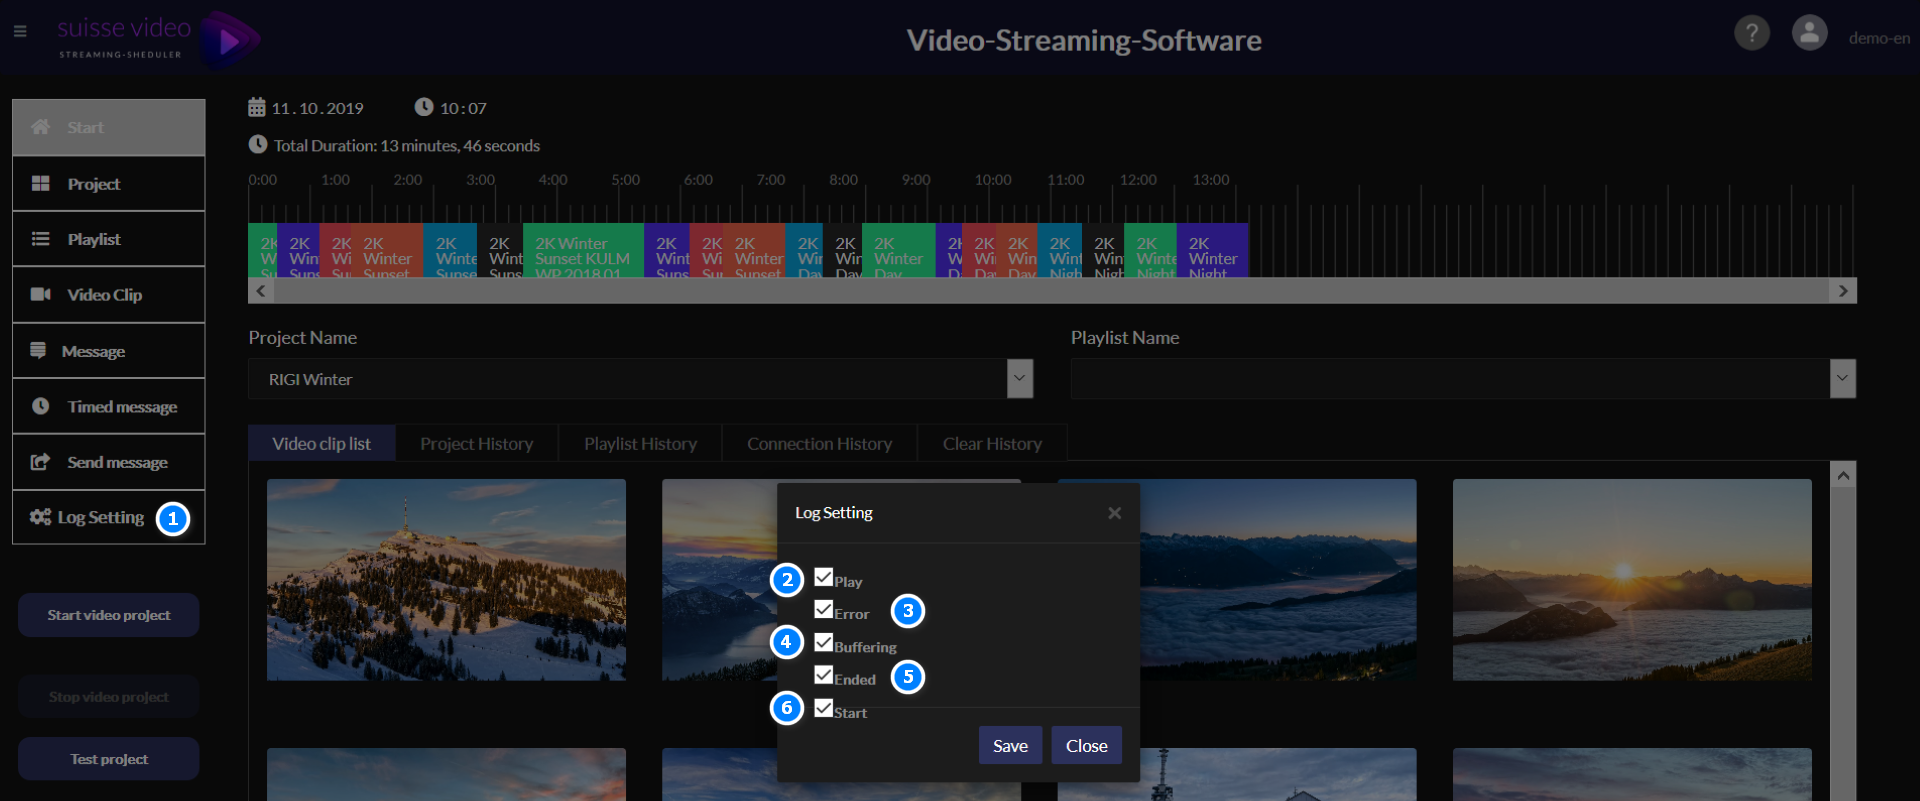Click the Log Setting gears icon
This screenshot has height=801, width=1920.
point(40,517)
